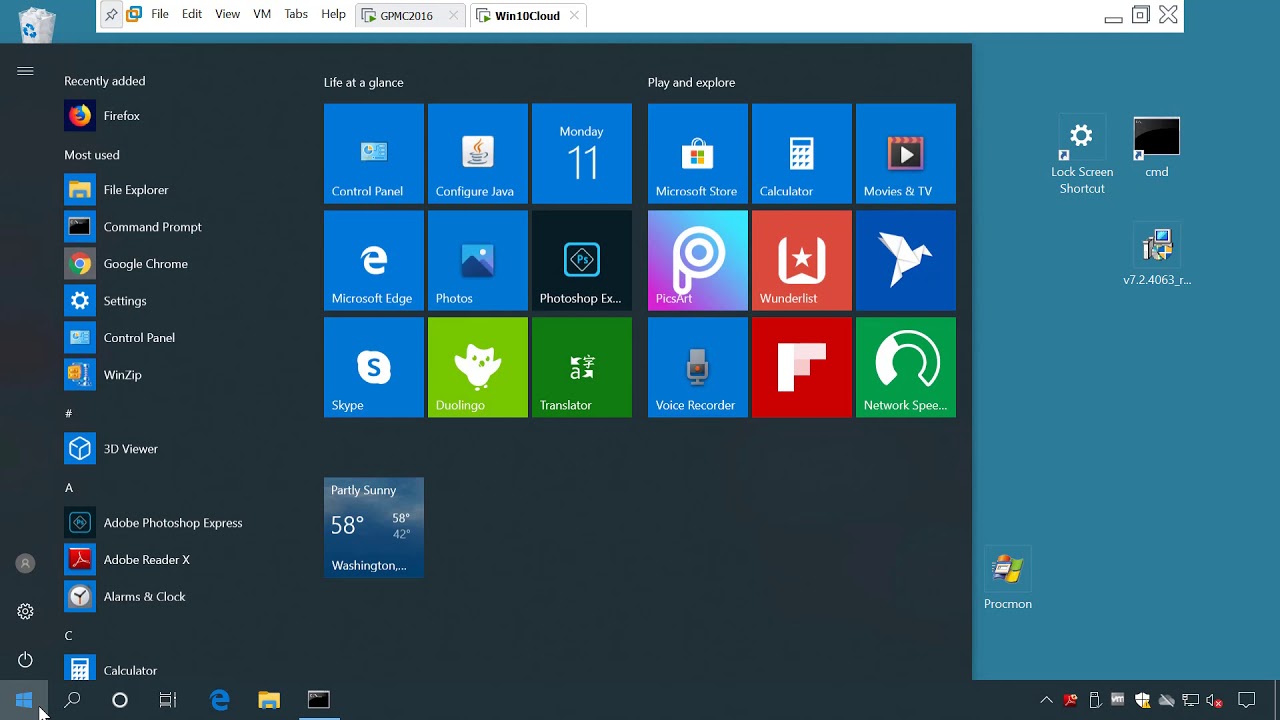The height and width of the screenshot is (720, 1280).
Task: Select the Procmon desktop icon
Action: tap(1008, 580)
